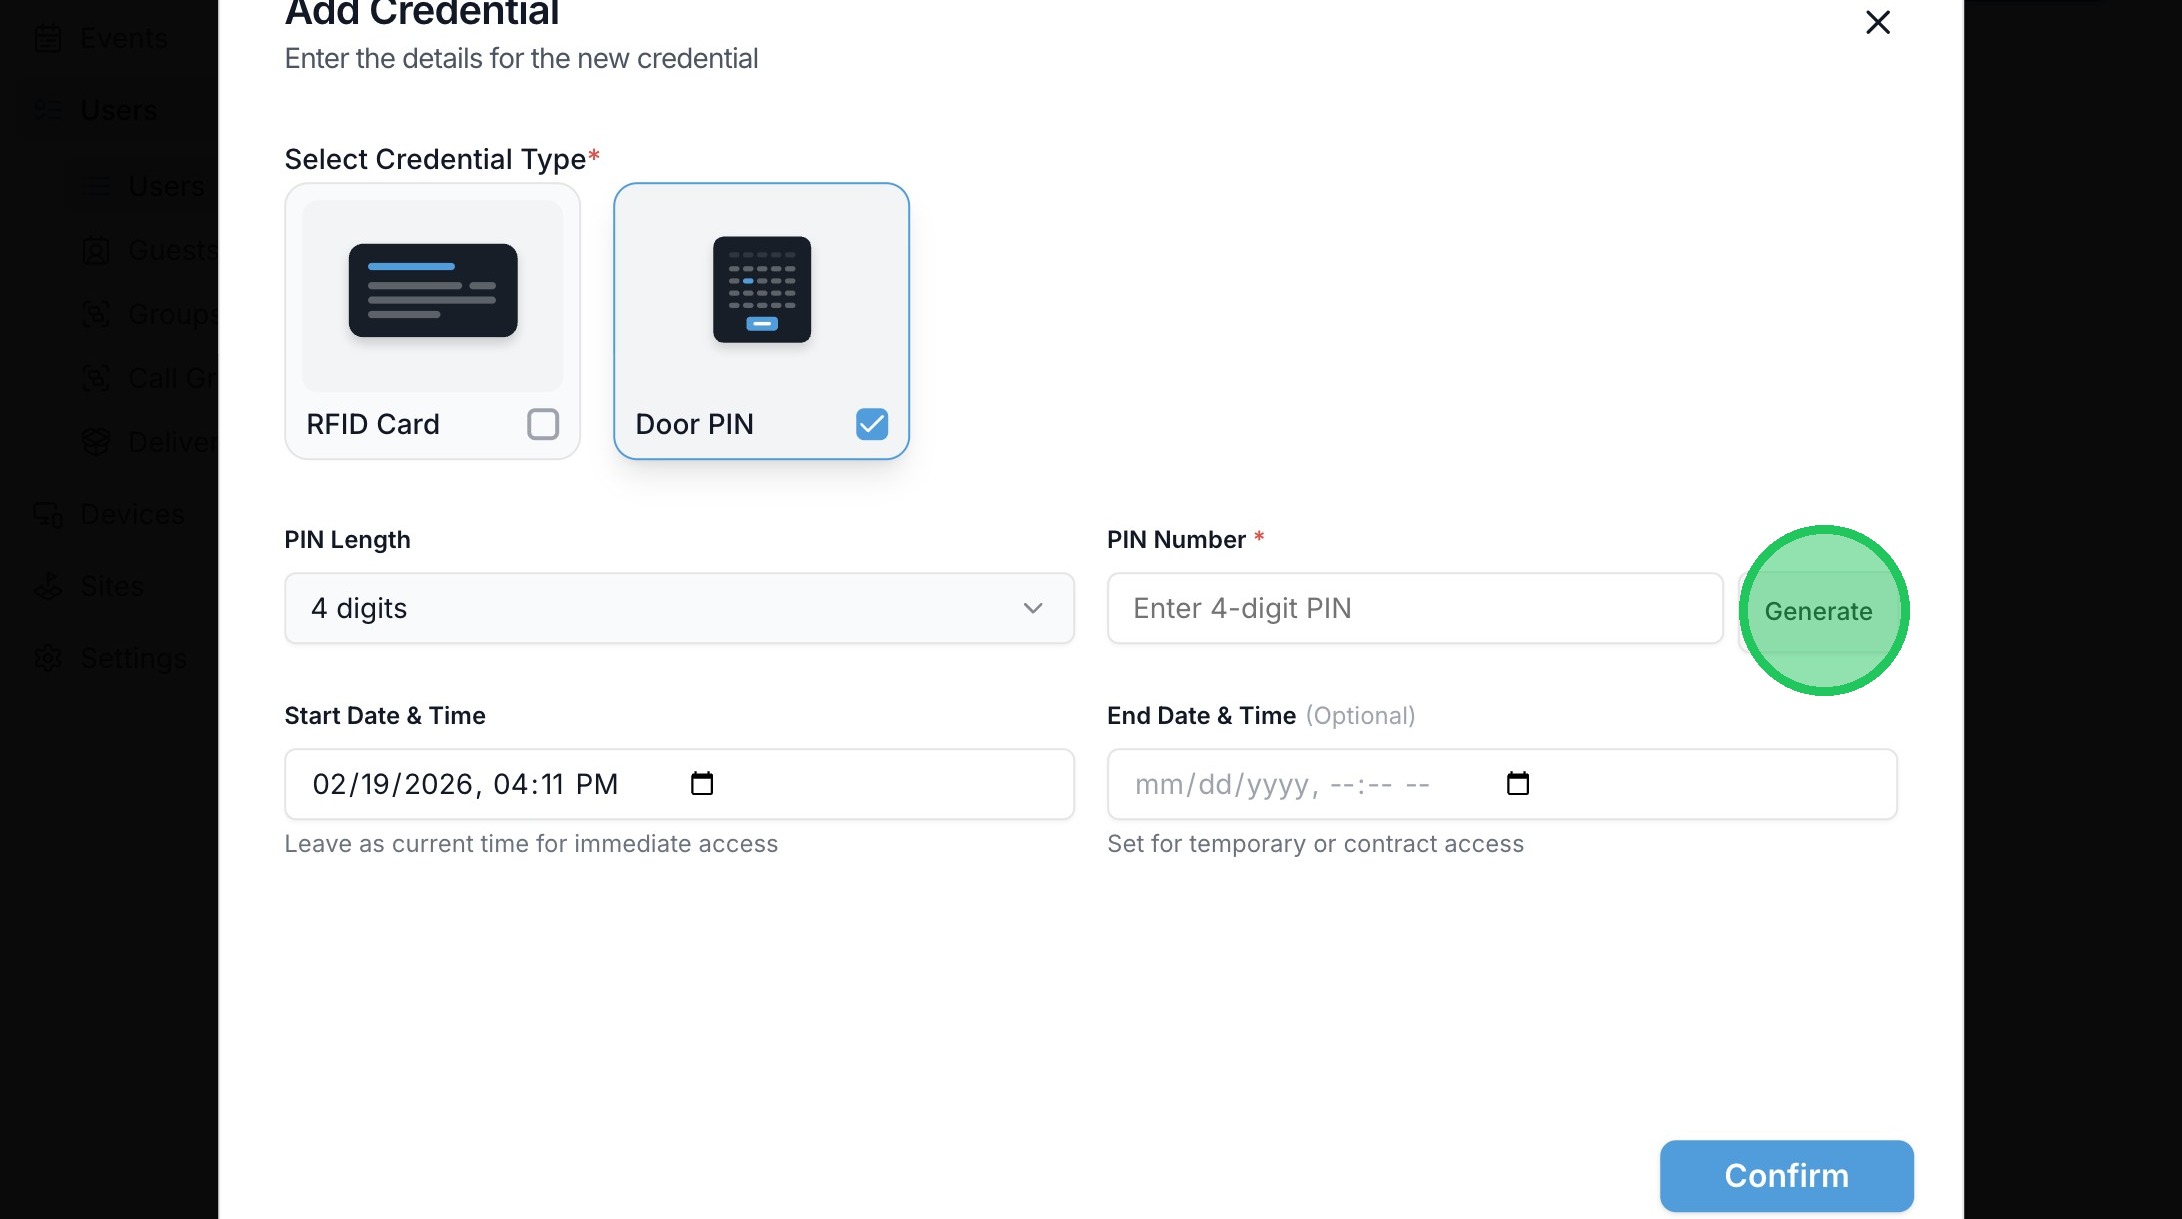Click the PIN Length chevron arrow
Image resolution: width=2182 pixels, height=1219 pixels.
tap(1033, 608)
